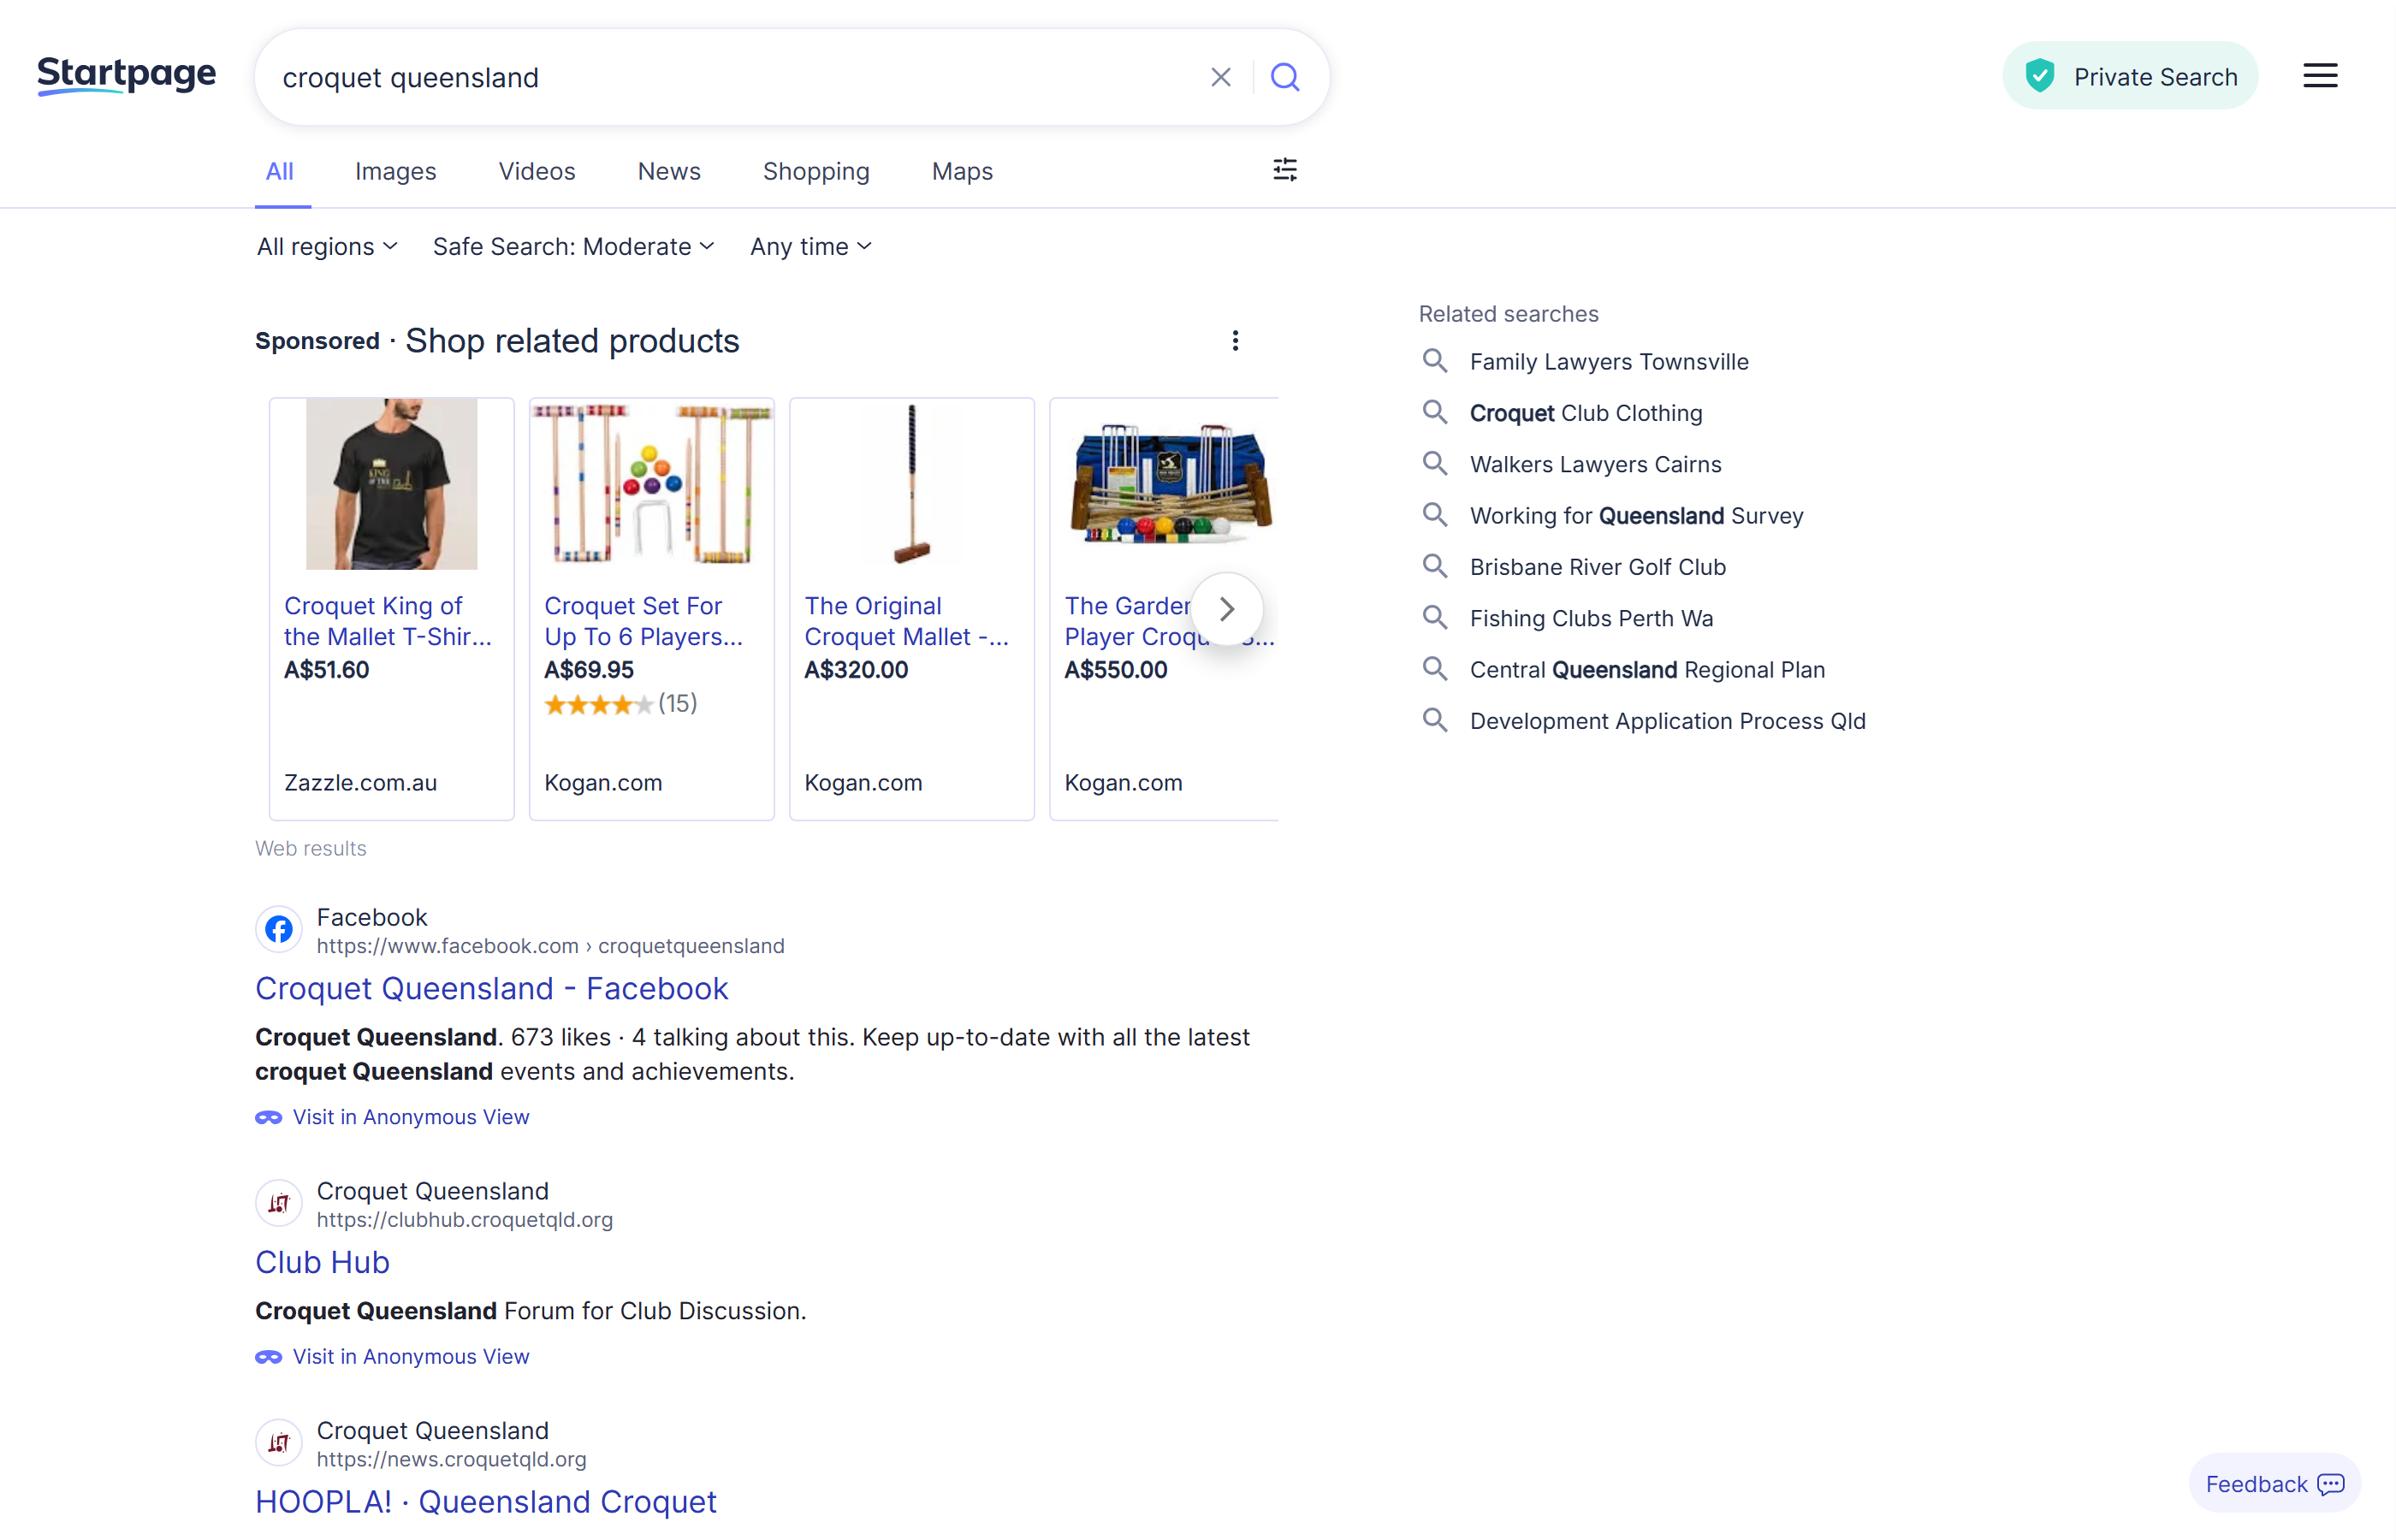
Task: Click the A$69.95 price text
Action: pyautogui.click(x=589, y=670)
